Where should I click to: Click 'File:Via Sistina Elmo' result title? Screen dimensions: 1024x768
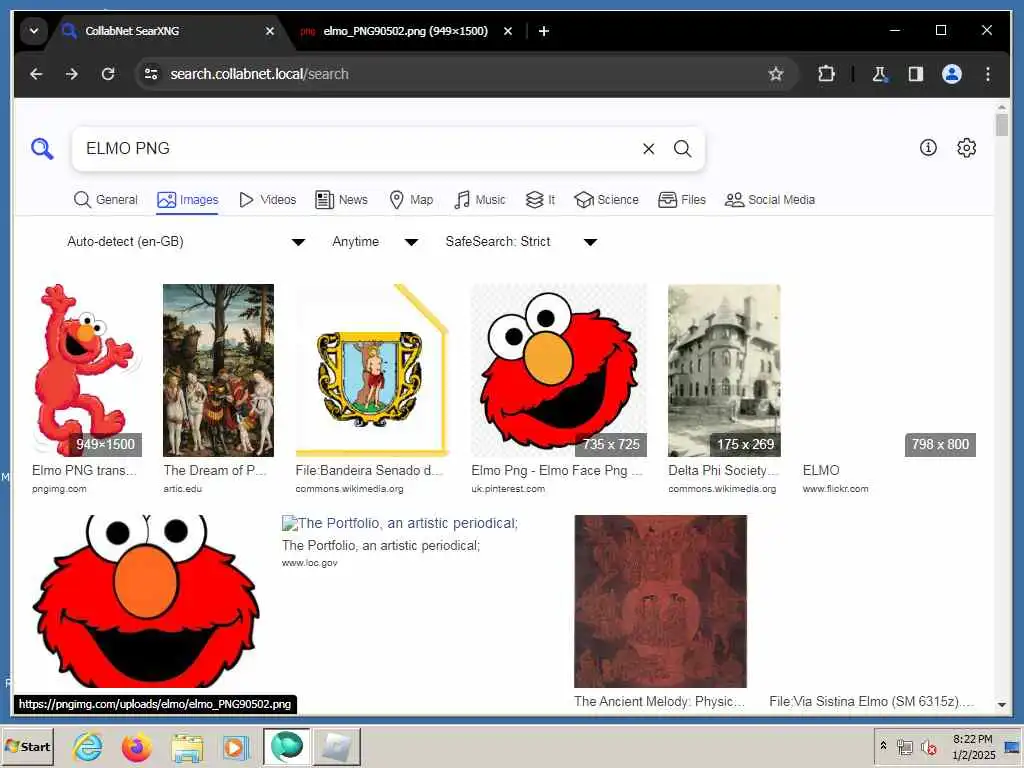pos(871,701)
